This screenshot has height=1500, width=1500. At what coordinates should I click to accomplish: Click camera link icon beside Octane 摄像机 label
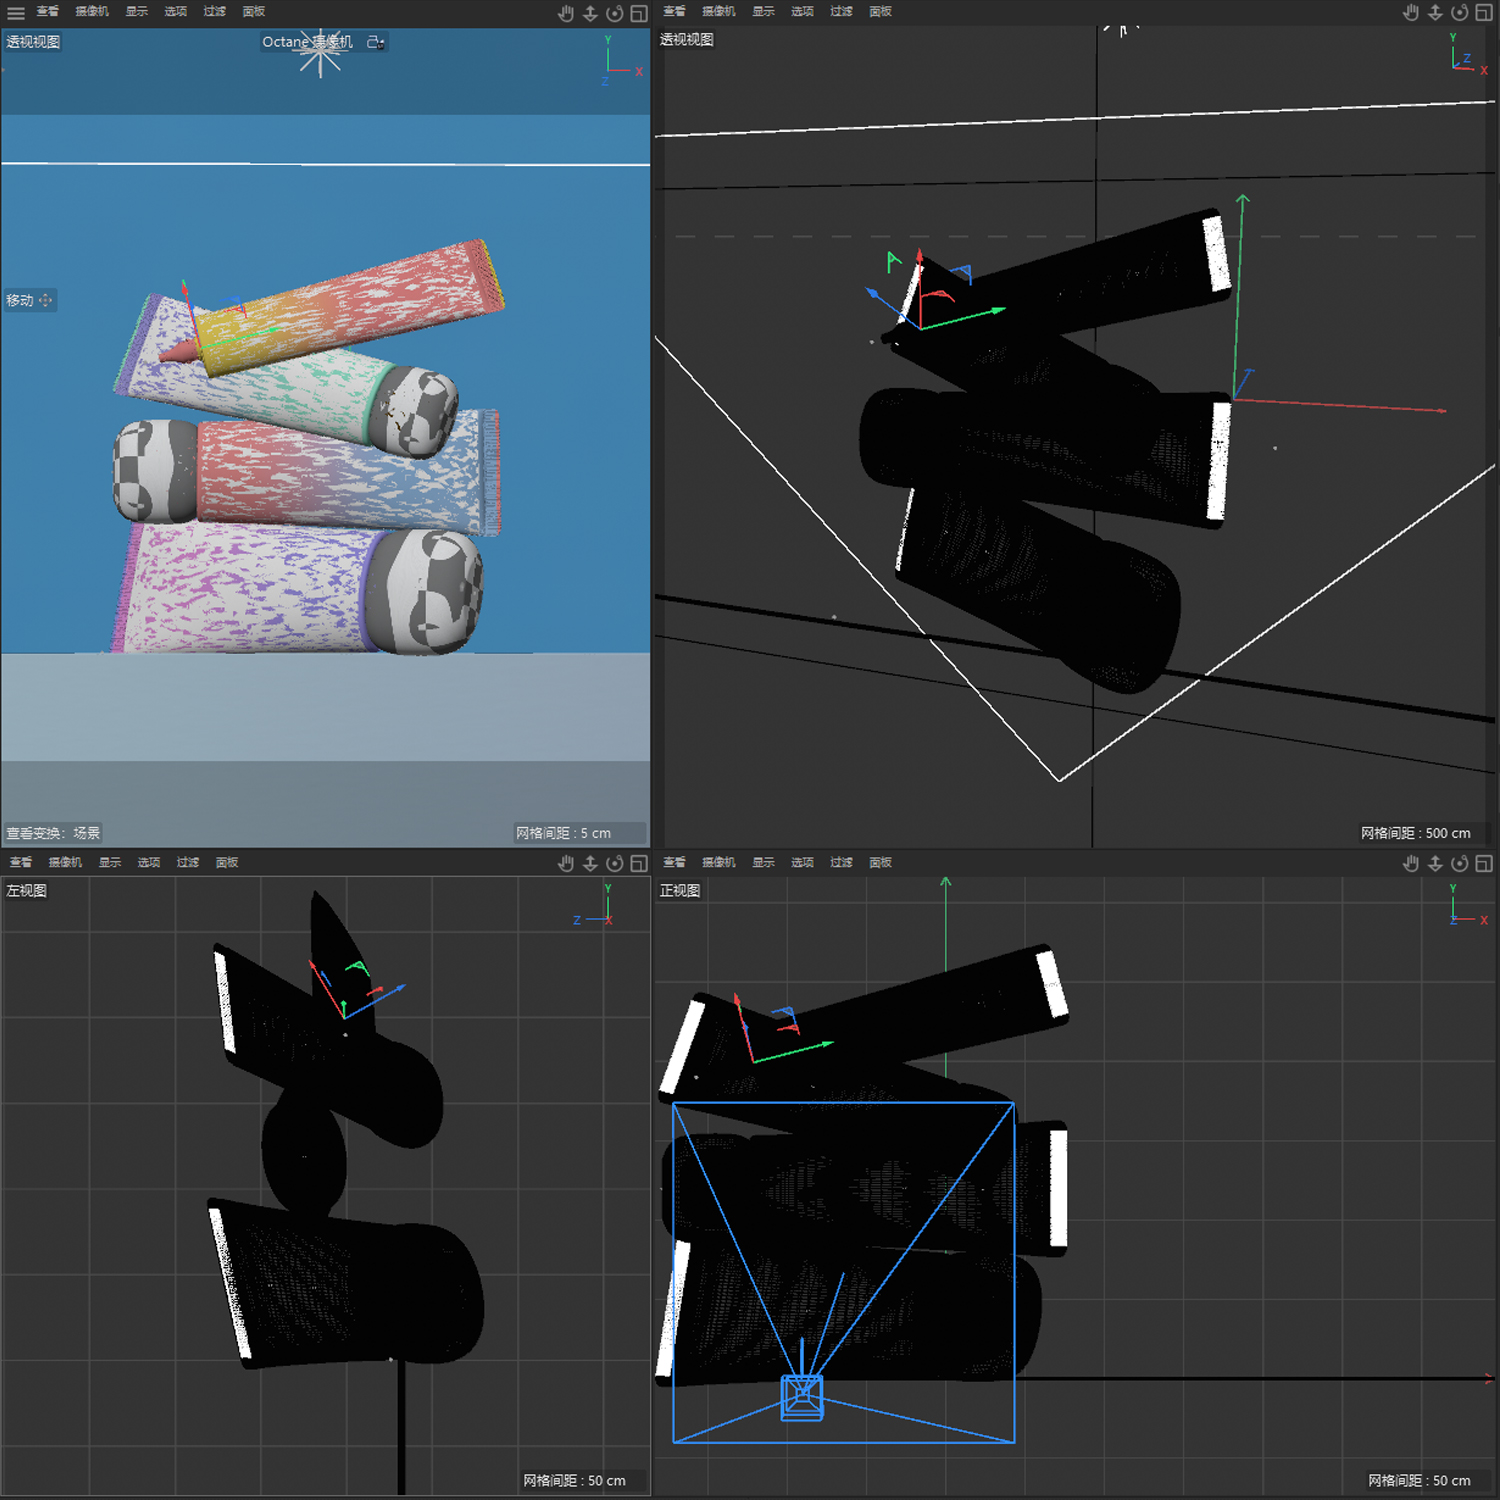(x=375, y=42)
